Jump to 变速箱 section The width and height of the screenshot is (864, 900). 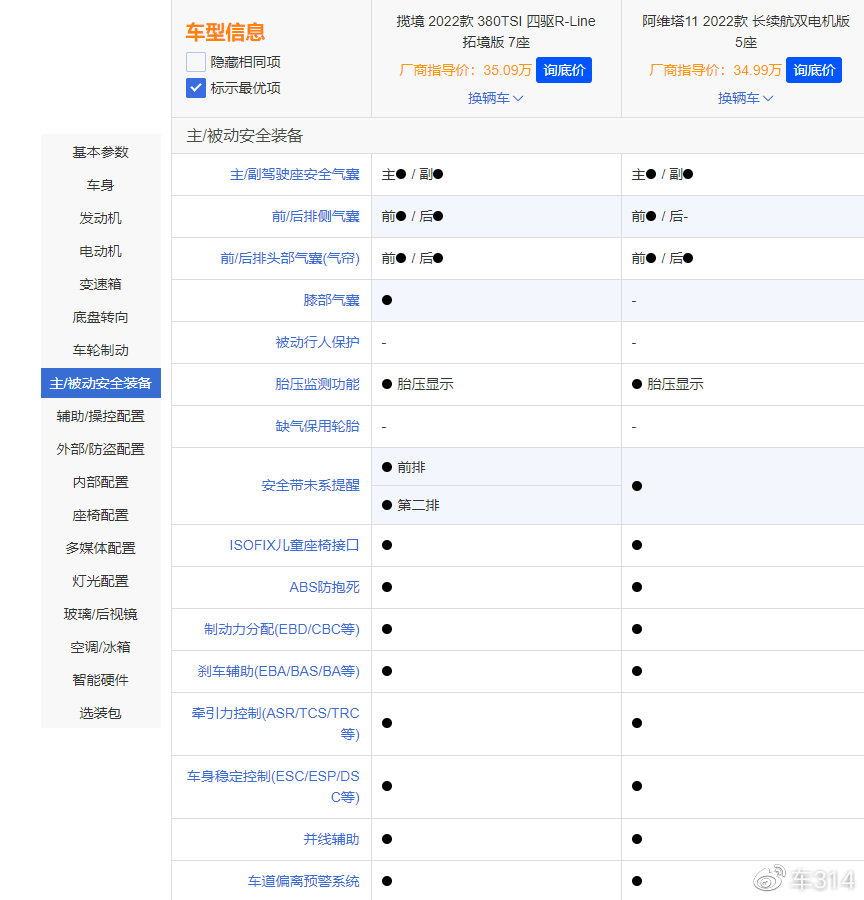tap(100, 284)
